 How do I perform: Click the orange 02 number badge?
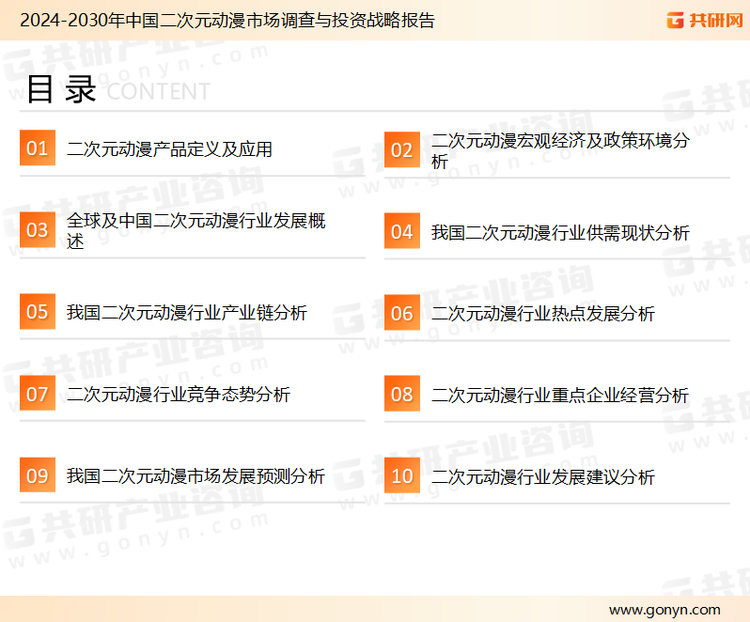(402, 150)
